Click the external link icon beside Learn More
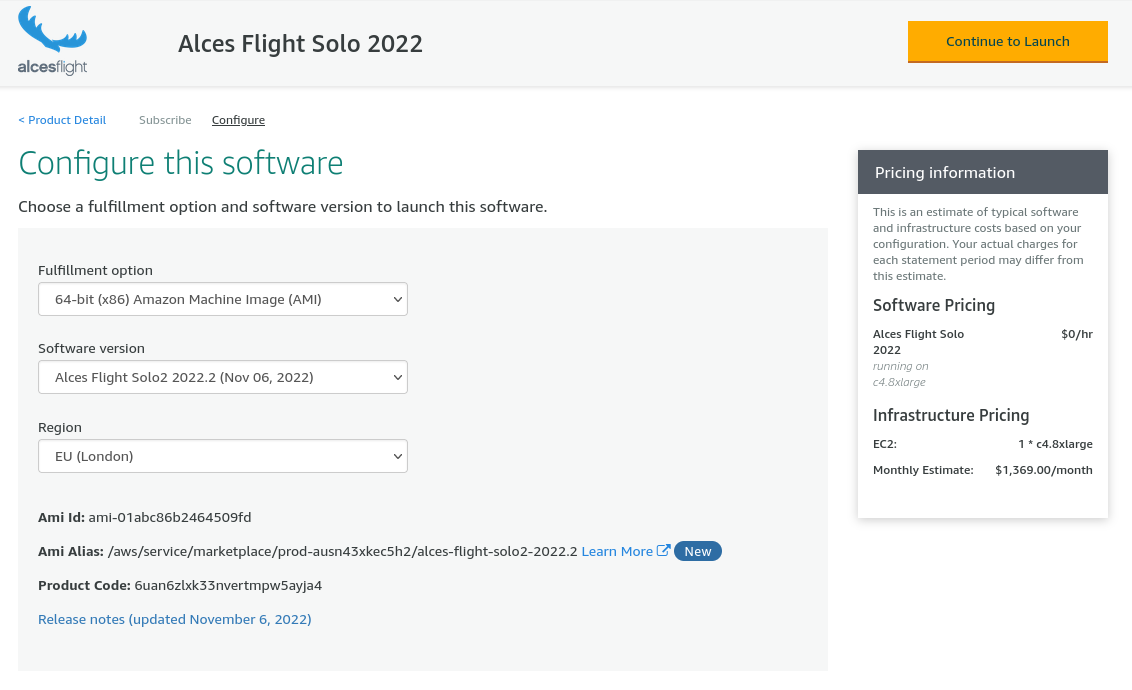 (663, 550)
